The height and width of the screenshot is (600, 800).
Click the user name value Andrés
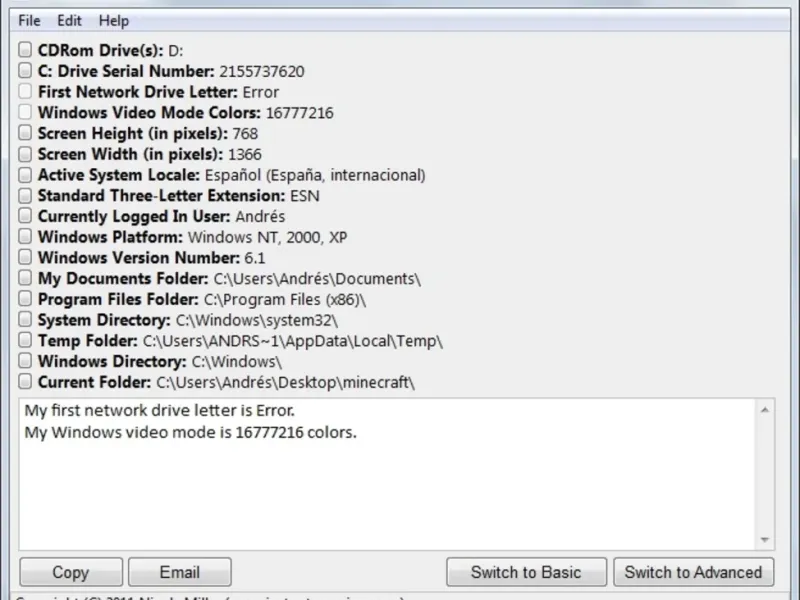pos(260,216)
